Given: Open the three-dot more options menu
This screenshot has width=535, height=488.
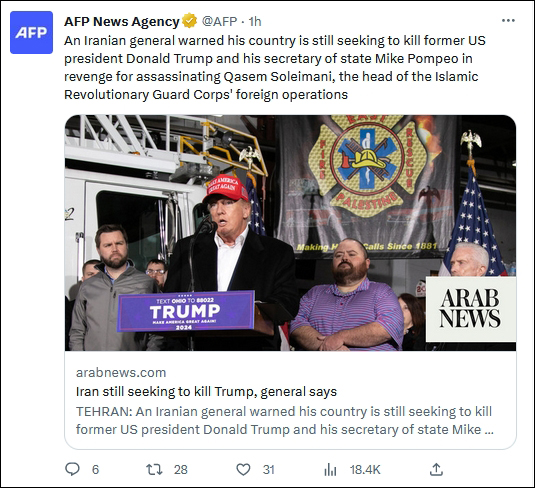Looking at the screenshot, I should pos(508,21).
